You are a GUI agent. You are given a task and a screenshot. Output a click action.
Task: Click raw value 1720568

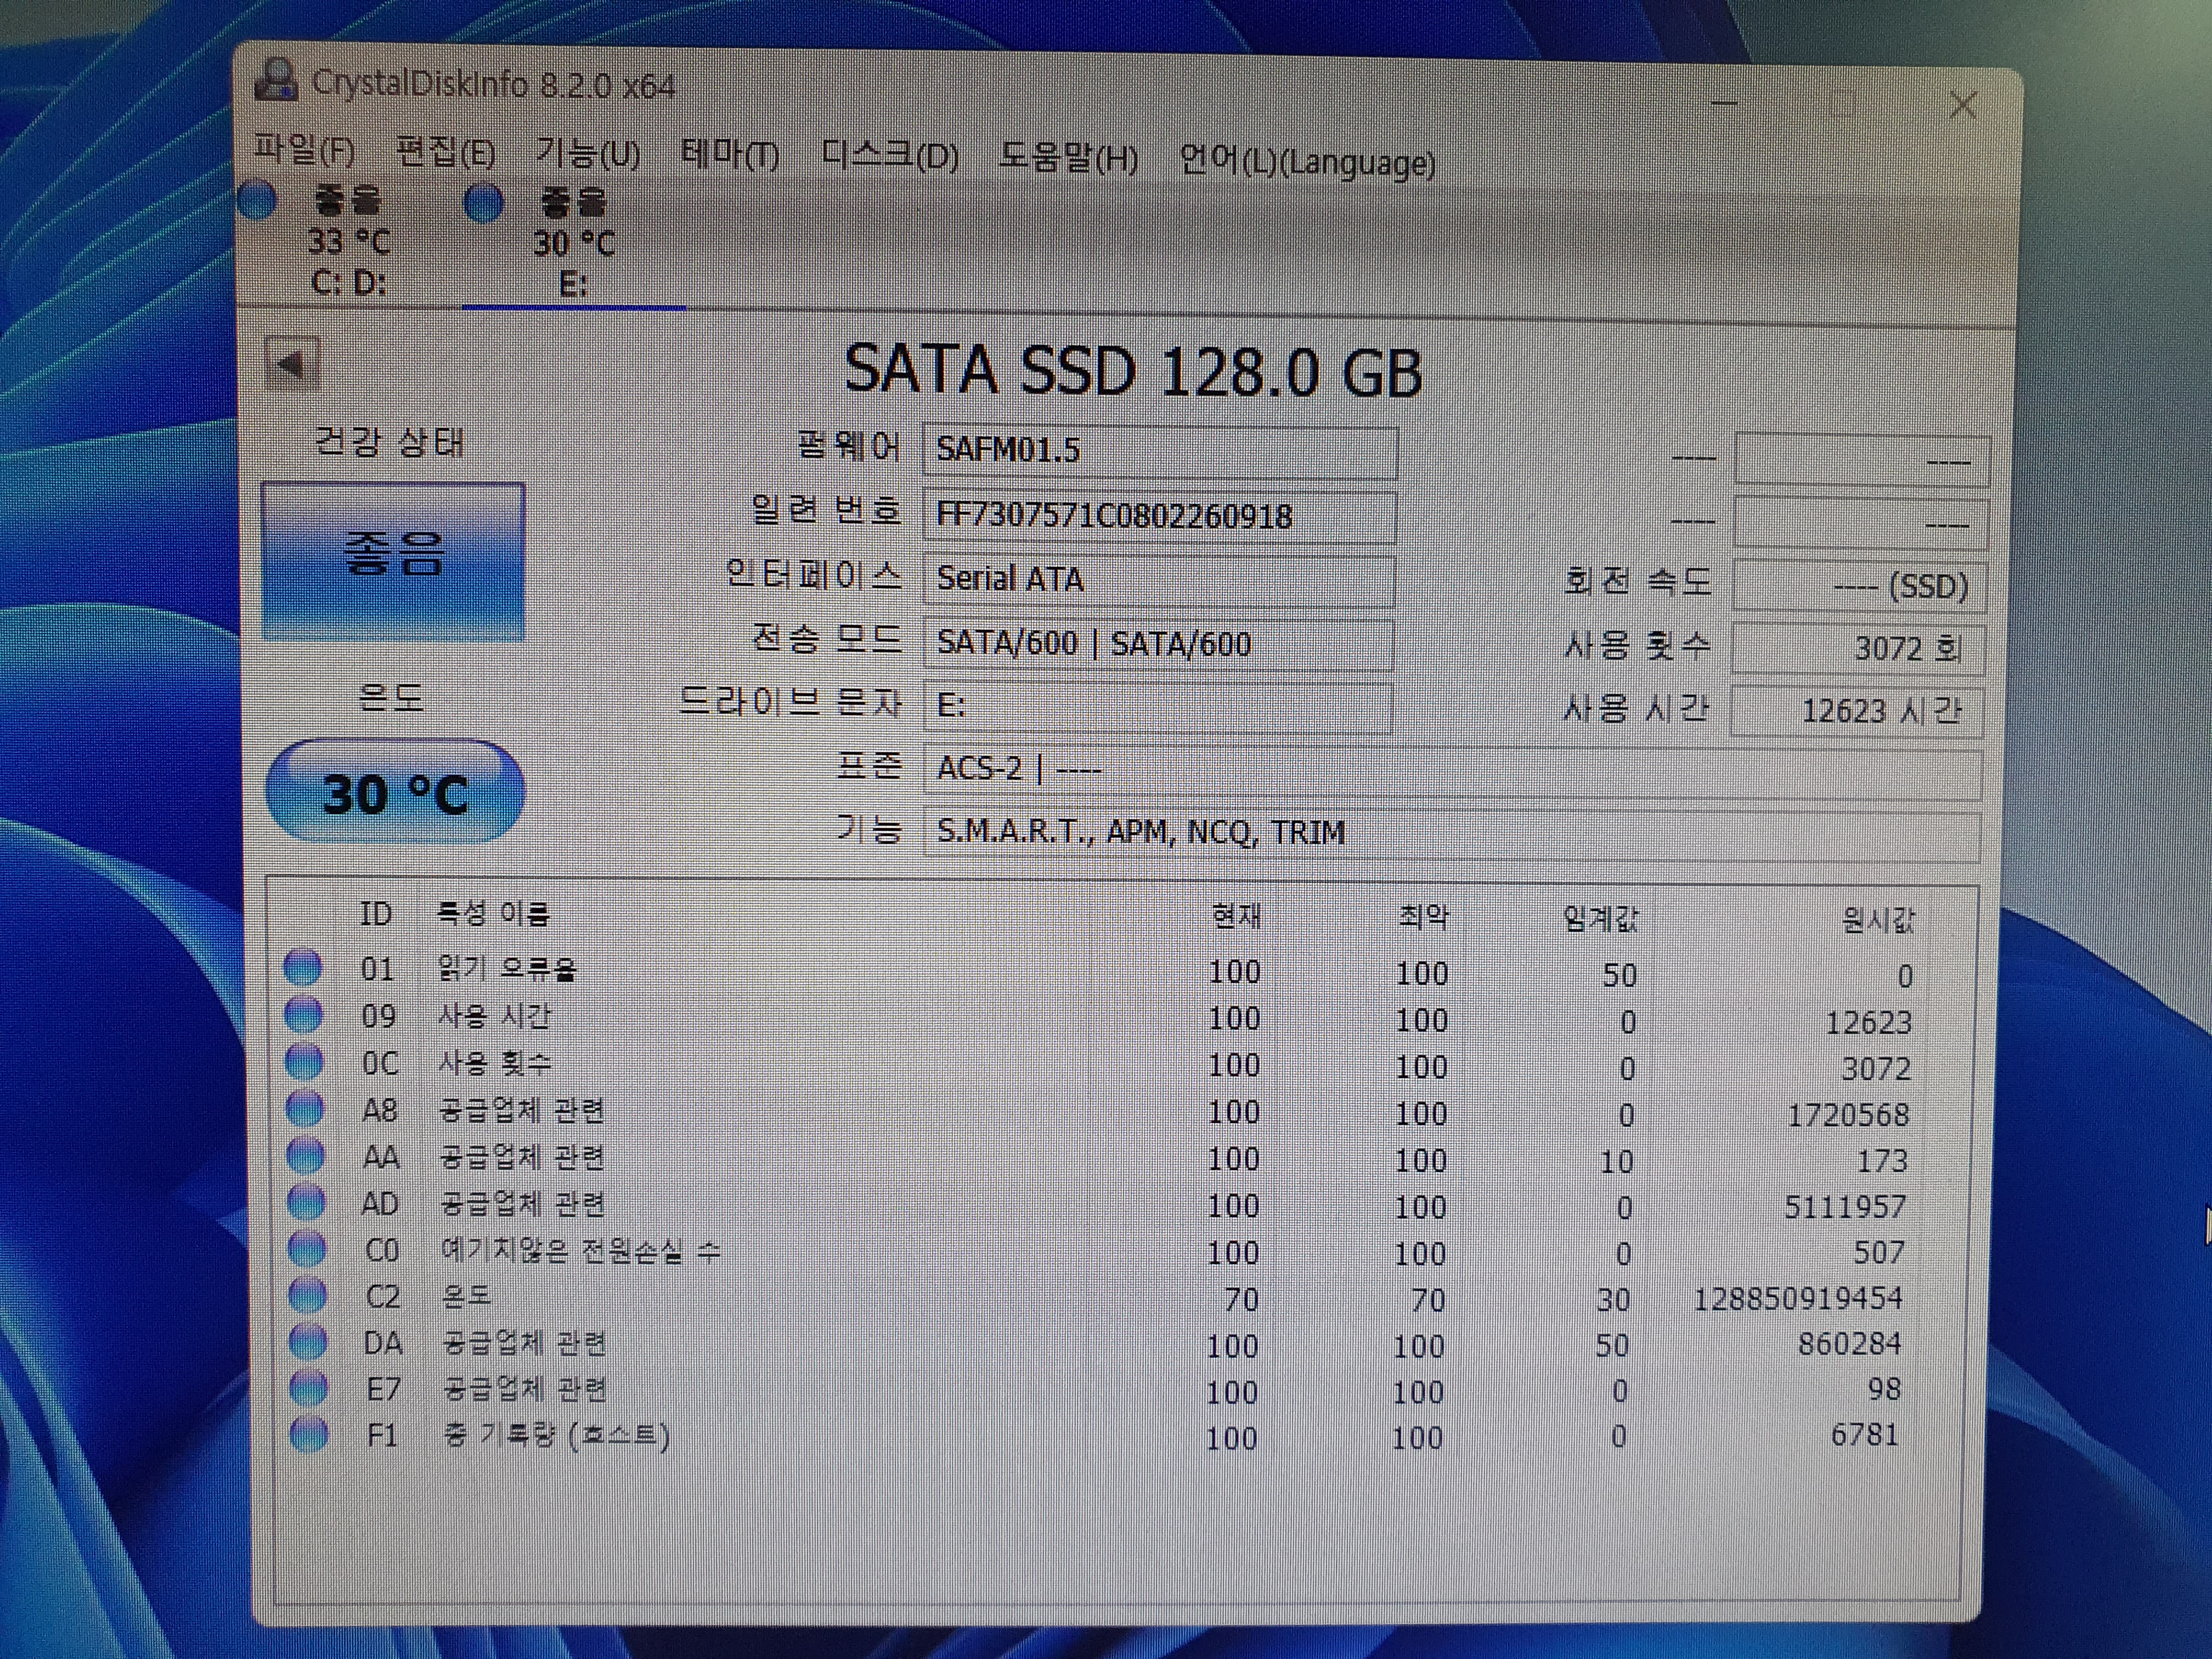[1848, 1115]
